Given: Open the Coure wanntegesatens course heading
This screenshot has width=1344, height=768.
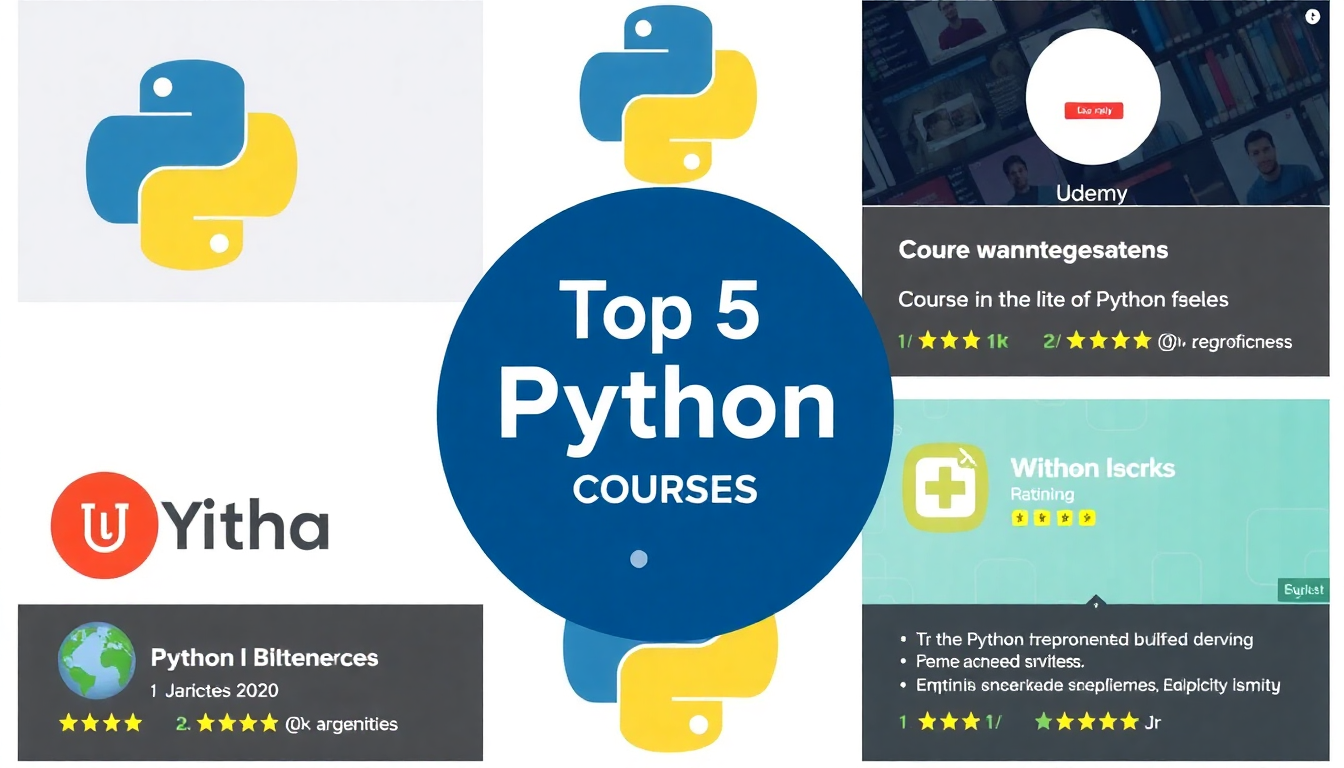Looking at the screenshot, I should coord(1033,250).
